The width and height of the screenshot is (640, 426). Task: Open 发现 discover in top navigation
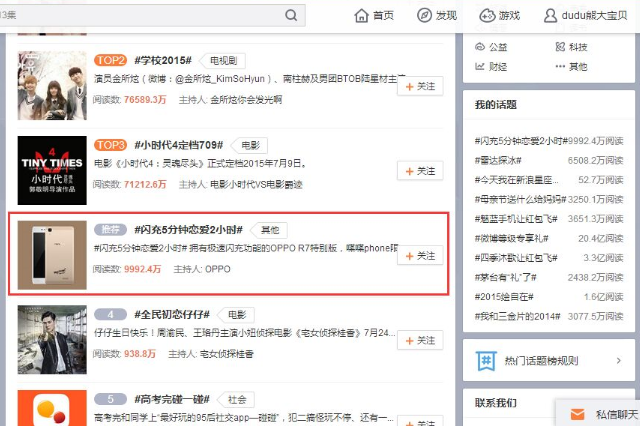[x=437, y=16]
